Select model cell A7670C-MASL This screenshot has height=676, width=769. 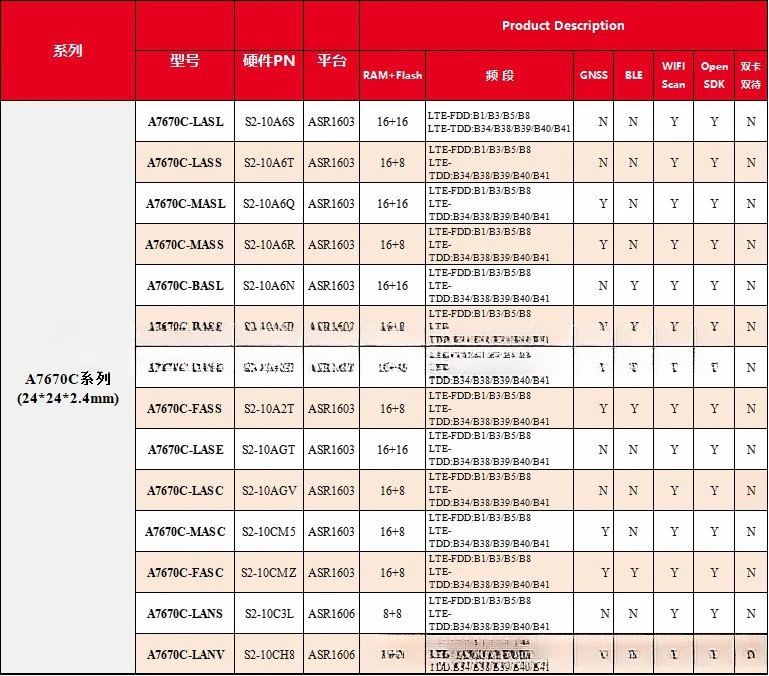click(185, 204)
